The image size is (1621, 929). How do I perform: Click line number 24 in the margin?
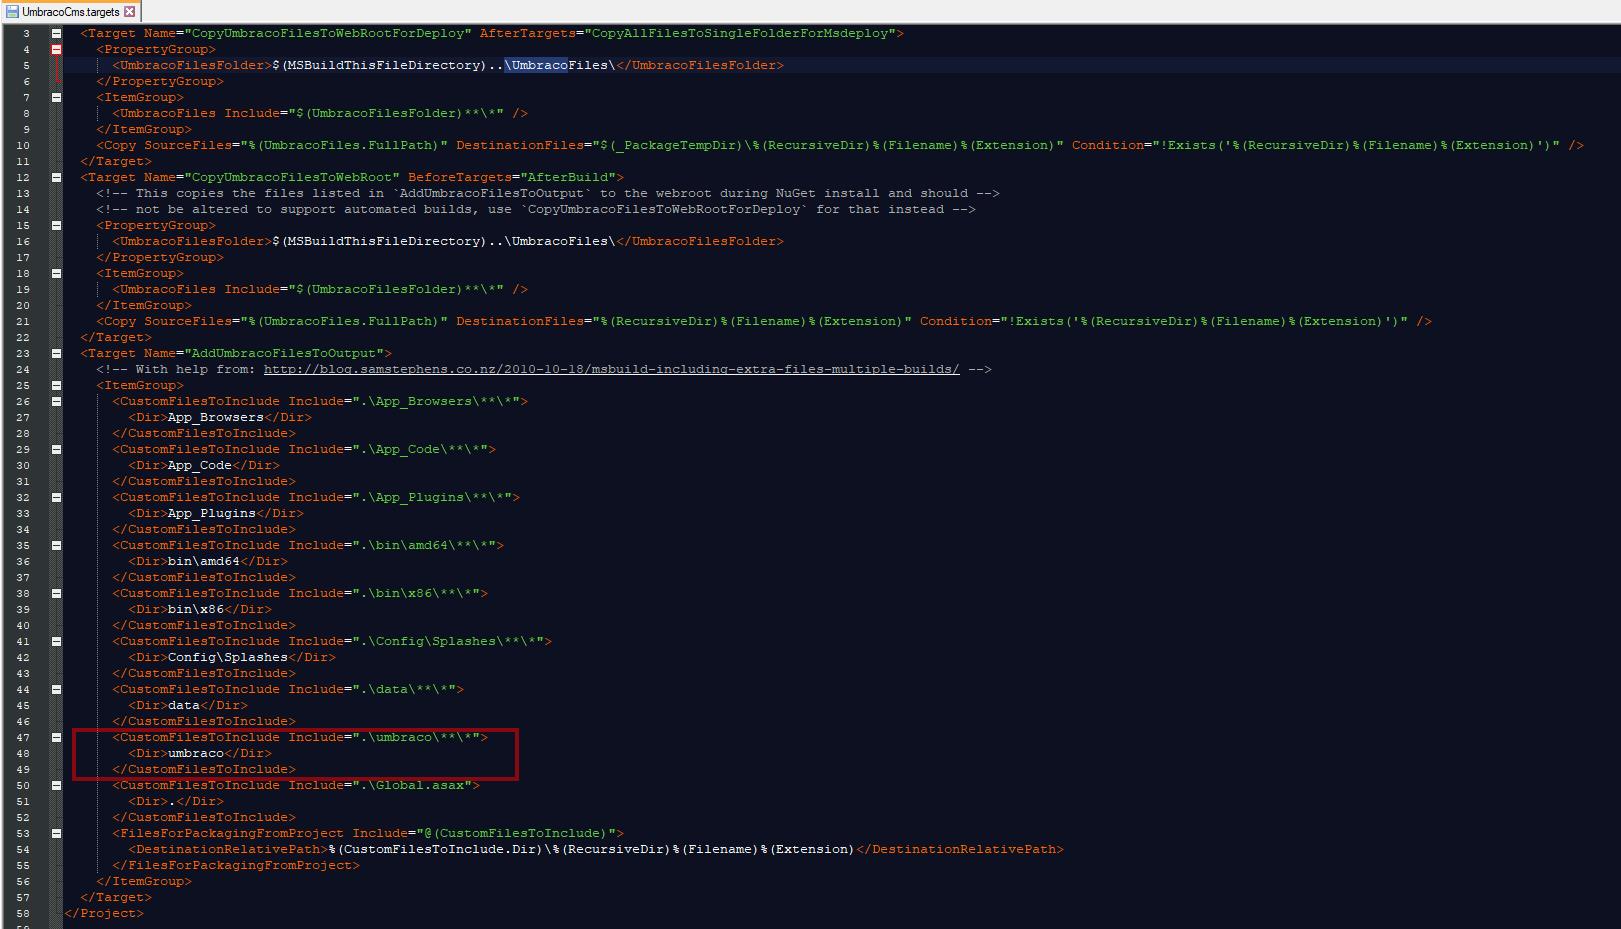(23, 369)
